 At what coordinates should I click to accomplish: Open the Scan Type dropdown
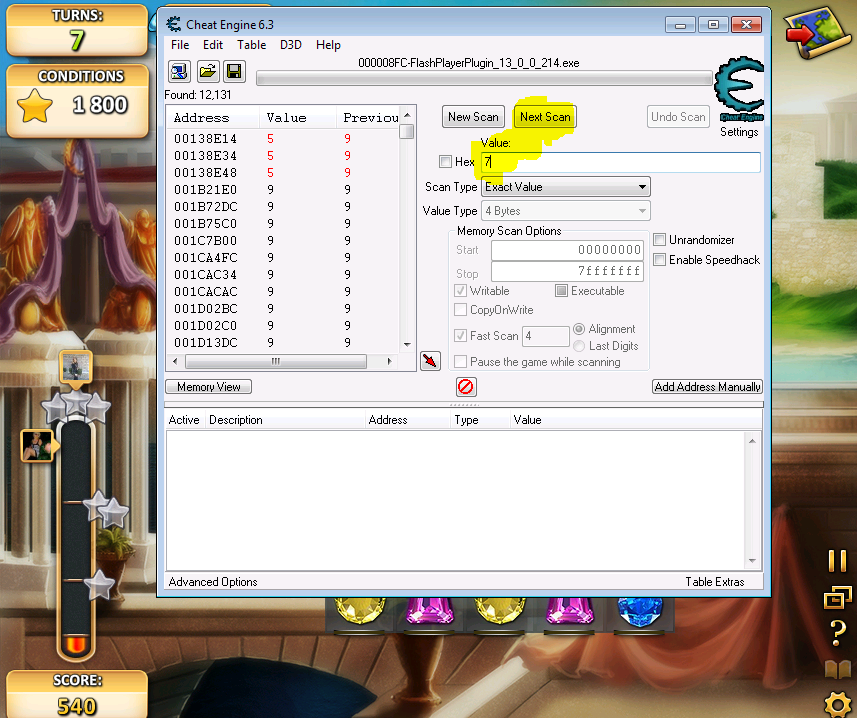point(566,187)
